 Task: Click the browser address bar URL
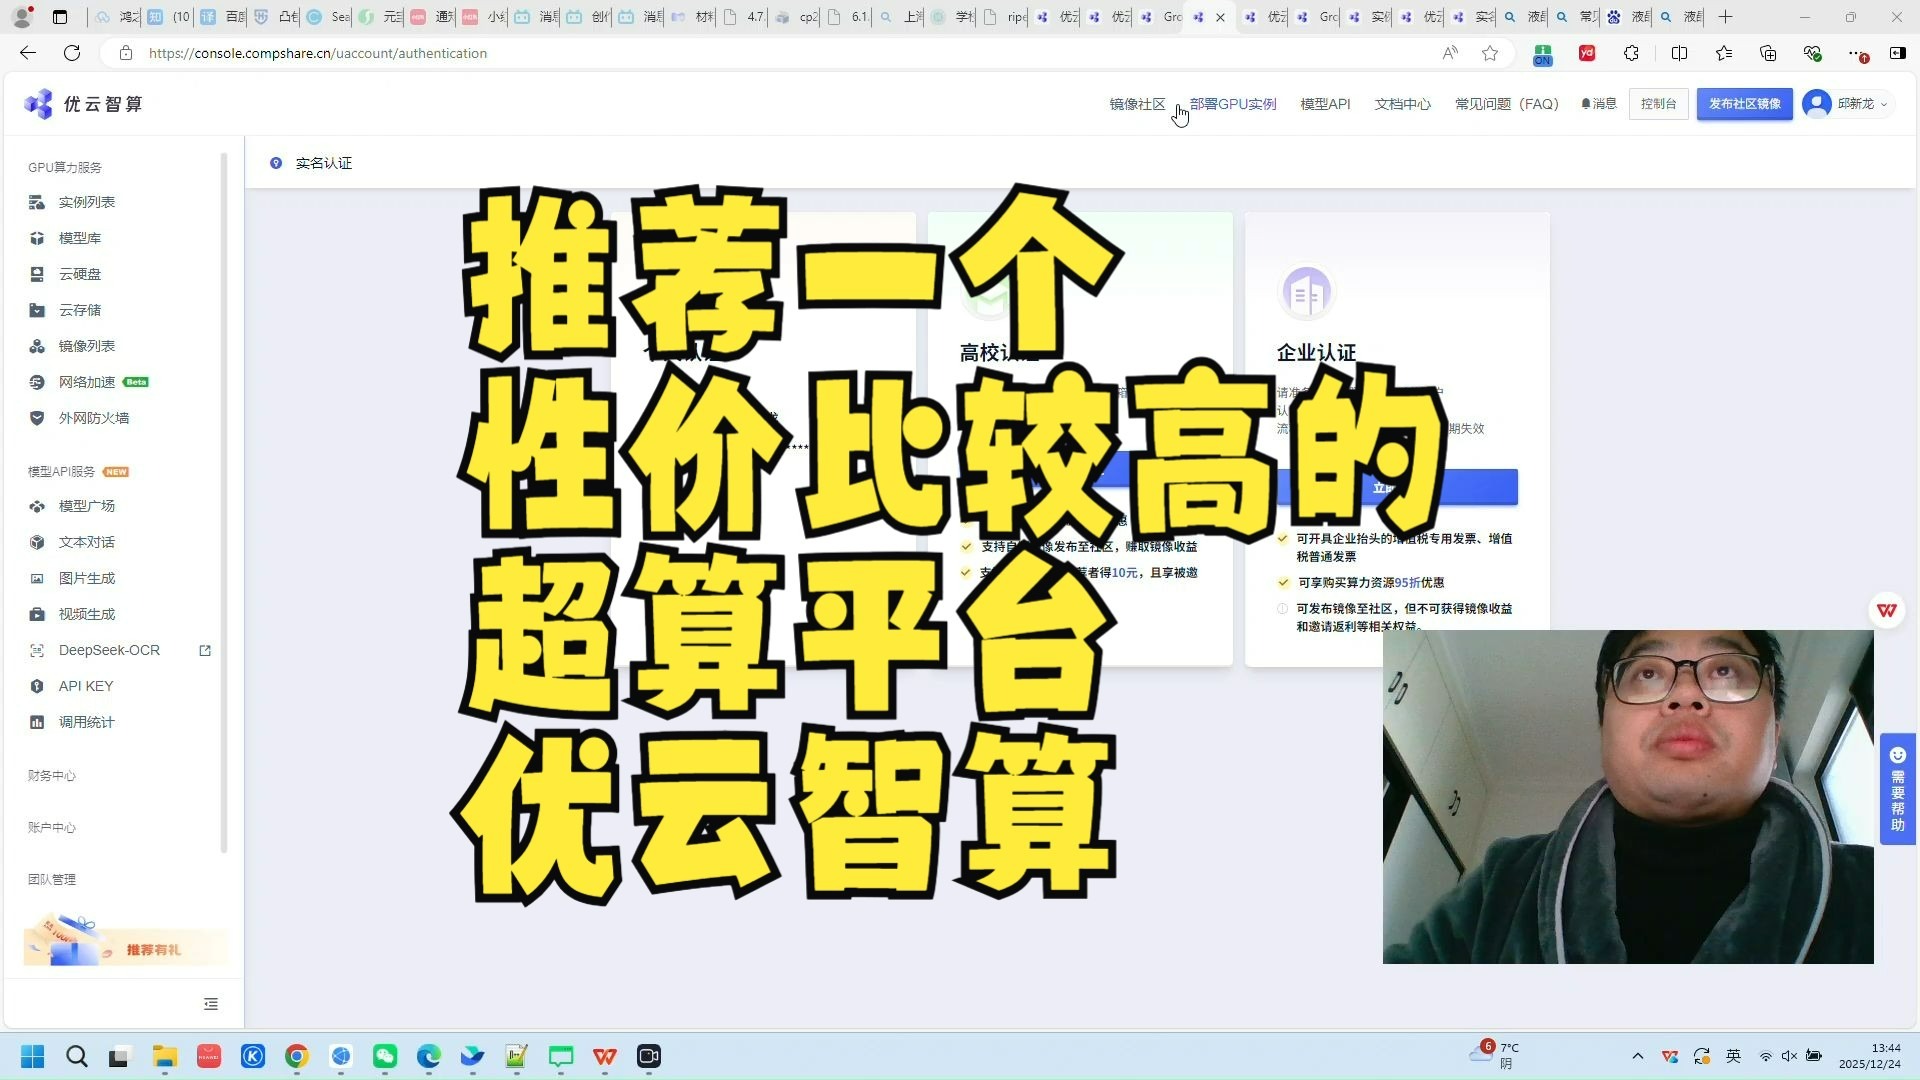pyautogui.click(x=318, y=53)
